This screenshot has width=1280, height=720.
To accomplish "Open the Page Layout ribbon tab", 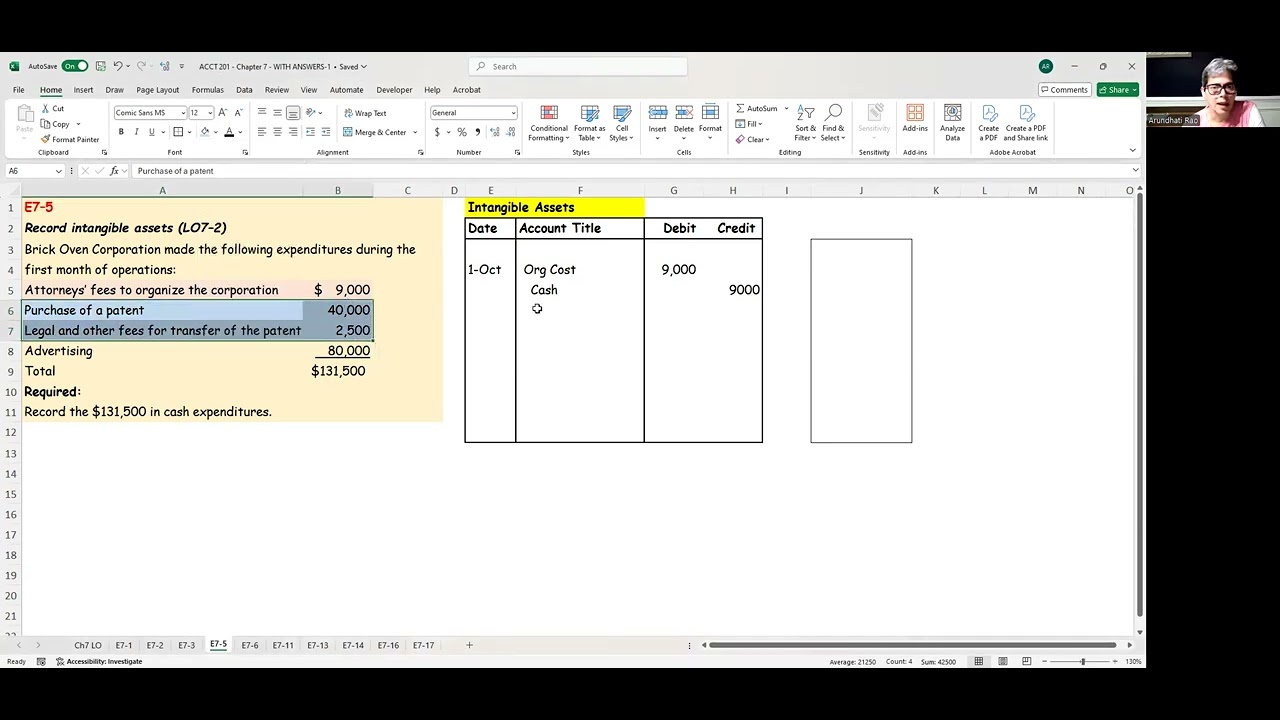I will [158, 90].
